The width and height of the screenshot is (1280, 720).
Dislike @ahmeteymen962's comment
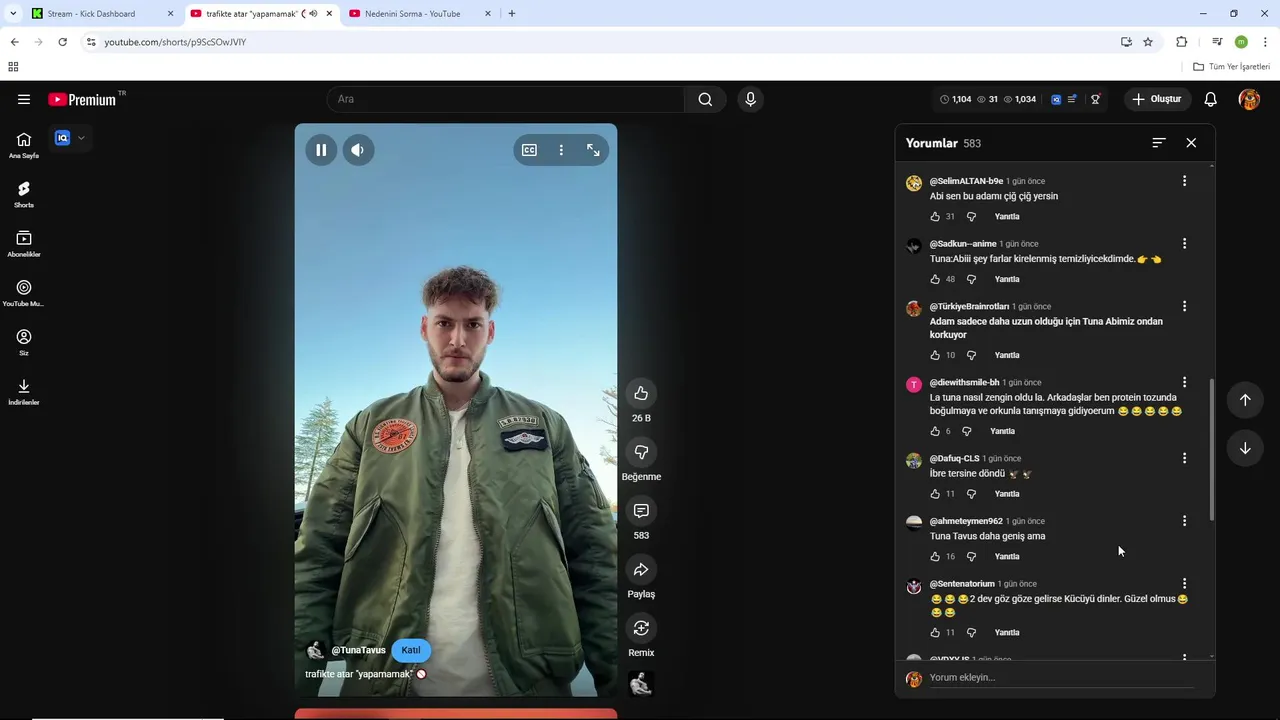coord(971,556)
